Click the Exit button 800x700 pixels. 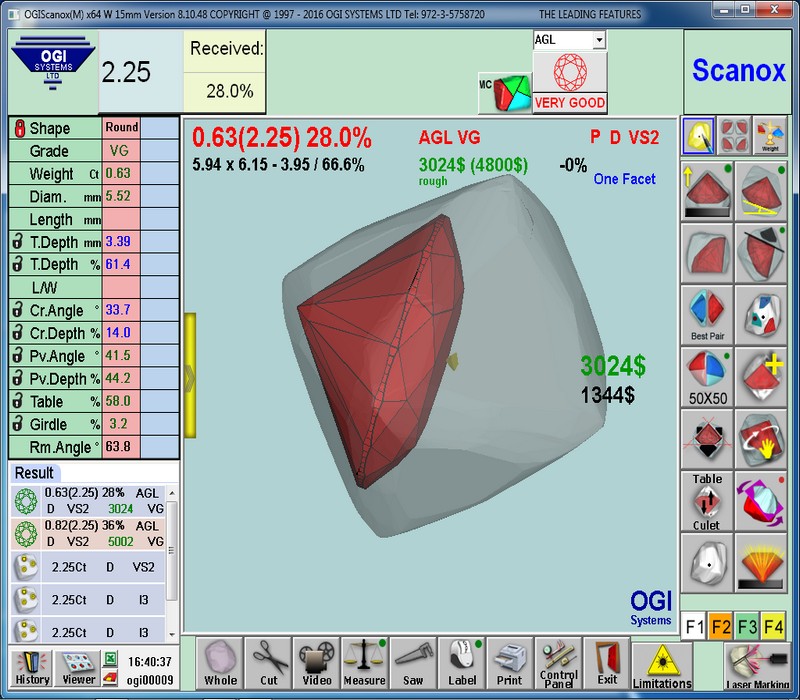607,662
